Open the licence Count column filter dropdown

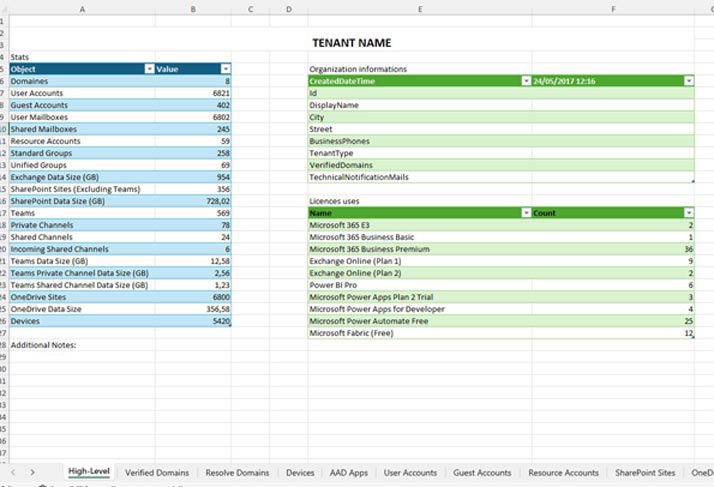click(x=689, y=213)
